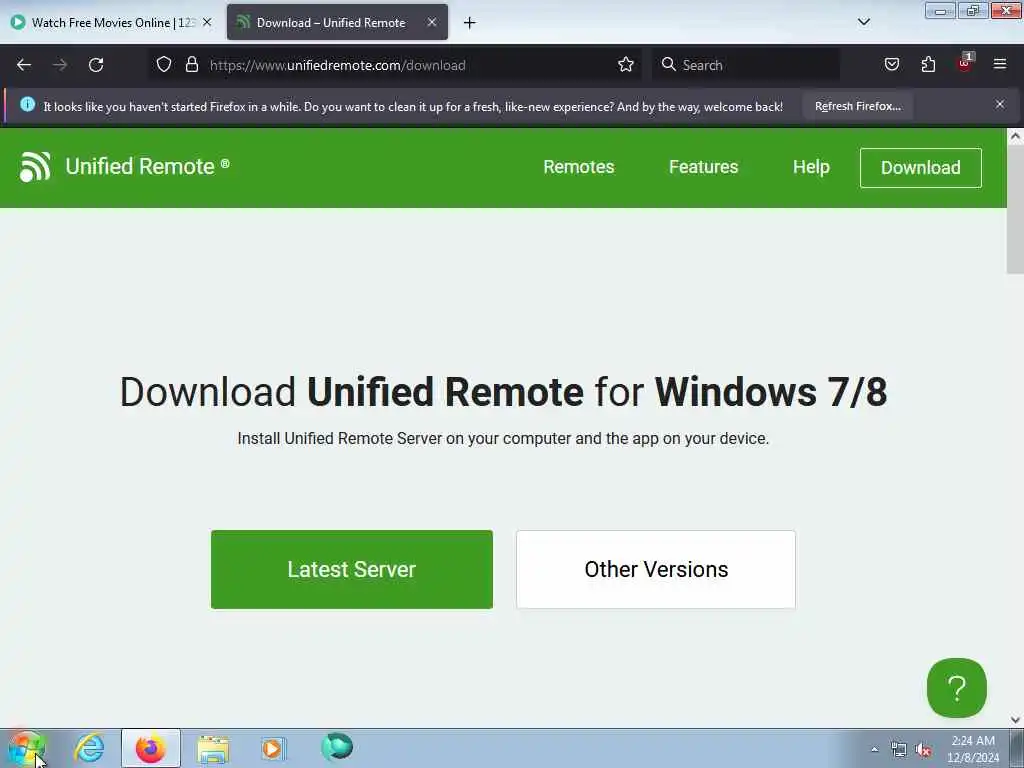Click the Unified Remote logo
This screenshot has height=768, width=1024.
tap(35, 167)
